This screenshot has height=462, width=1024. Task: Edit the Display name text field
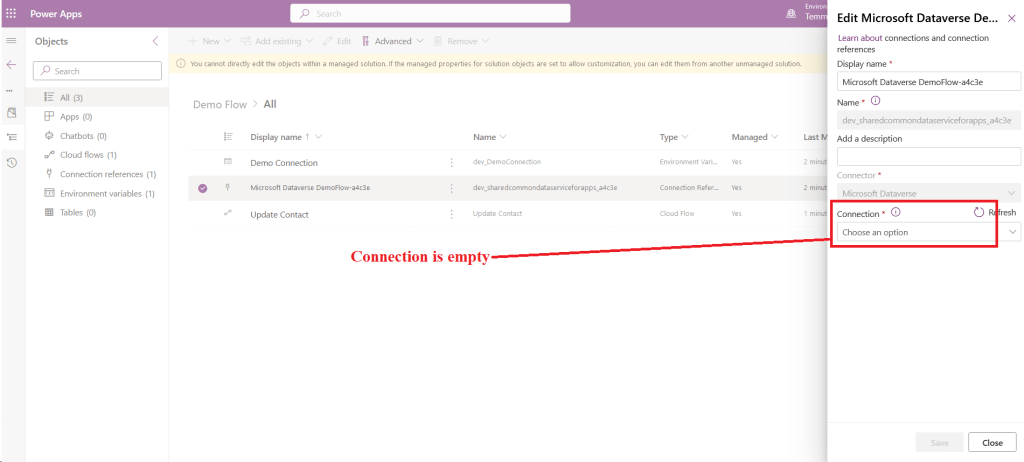tap(929, 82)
